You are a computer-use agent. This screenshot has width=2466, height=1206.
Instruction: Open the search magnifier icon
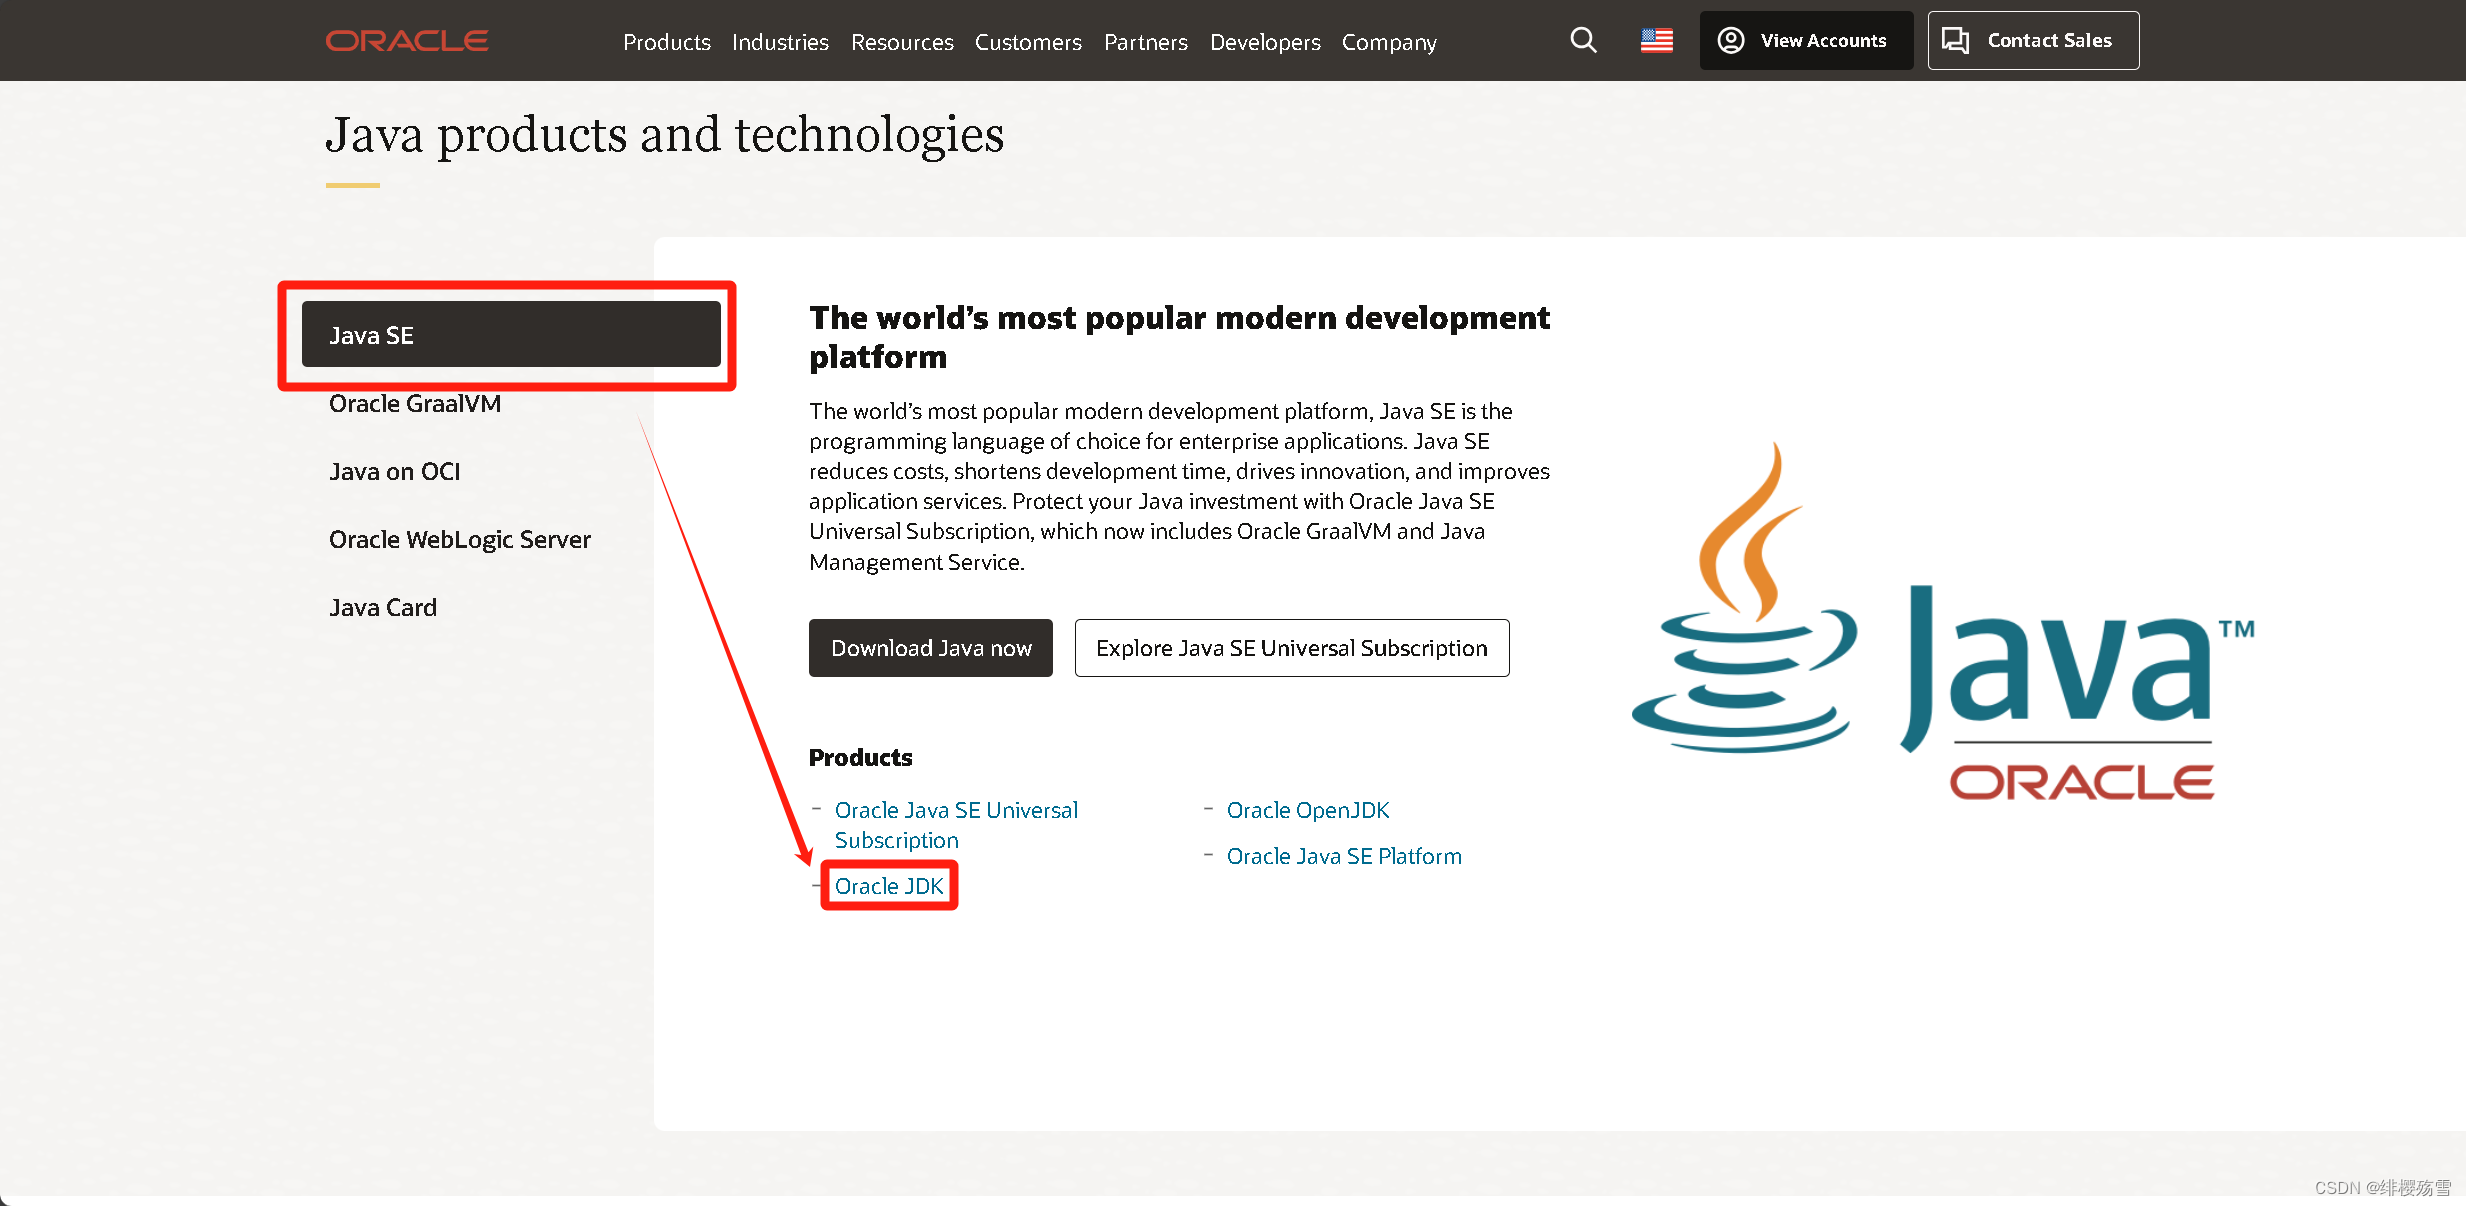1583,40
